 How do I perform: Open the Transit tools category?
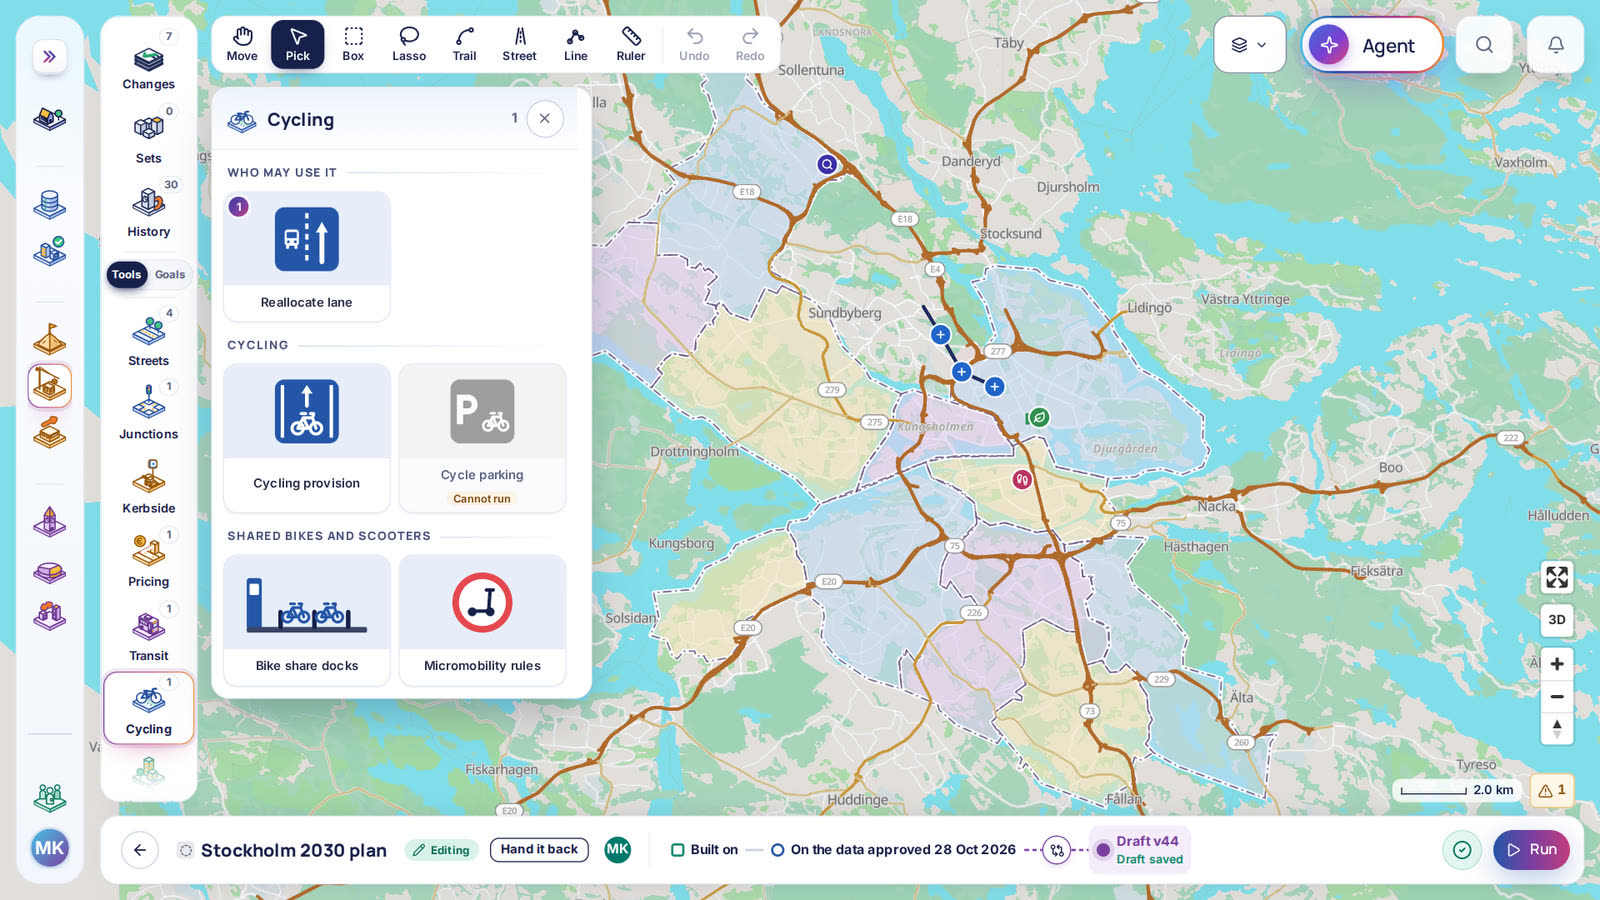(x=149, y=633)
